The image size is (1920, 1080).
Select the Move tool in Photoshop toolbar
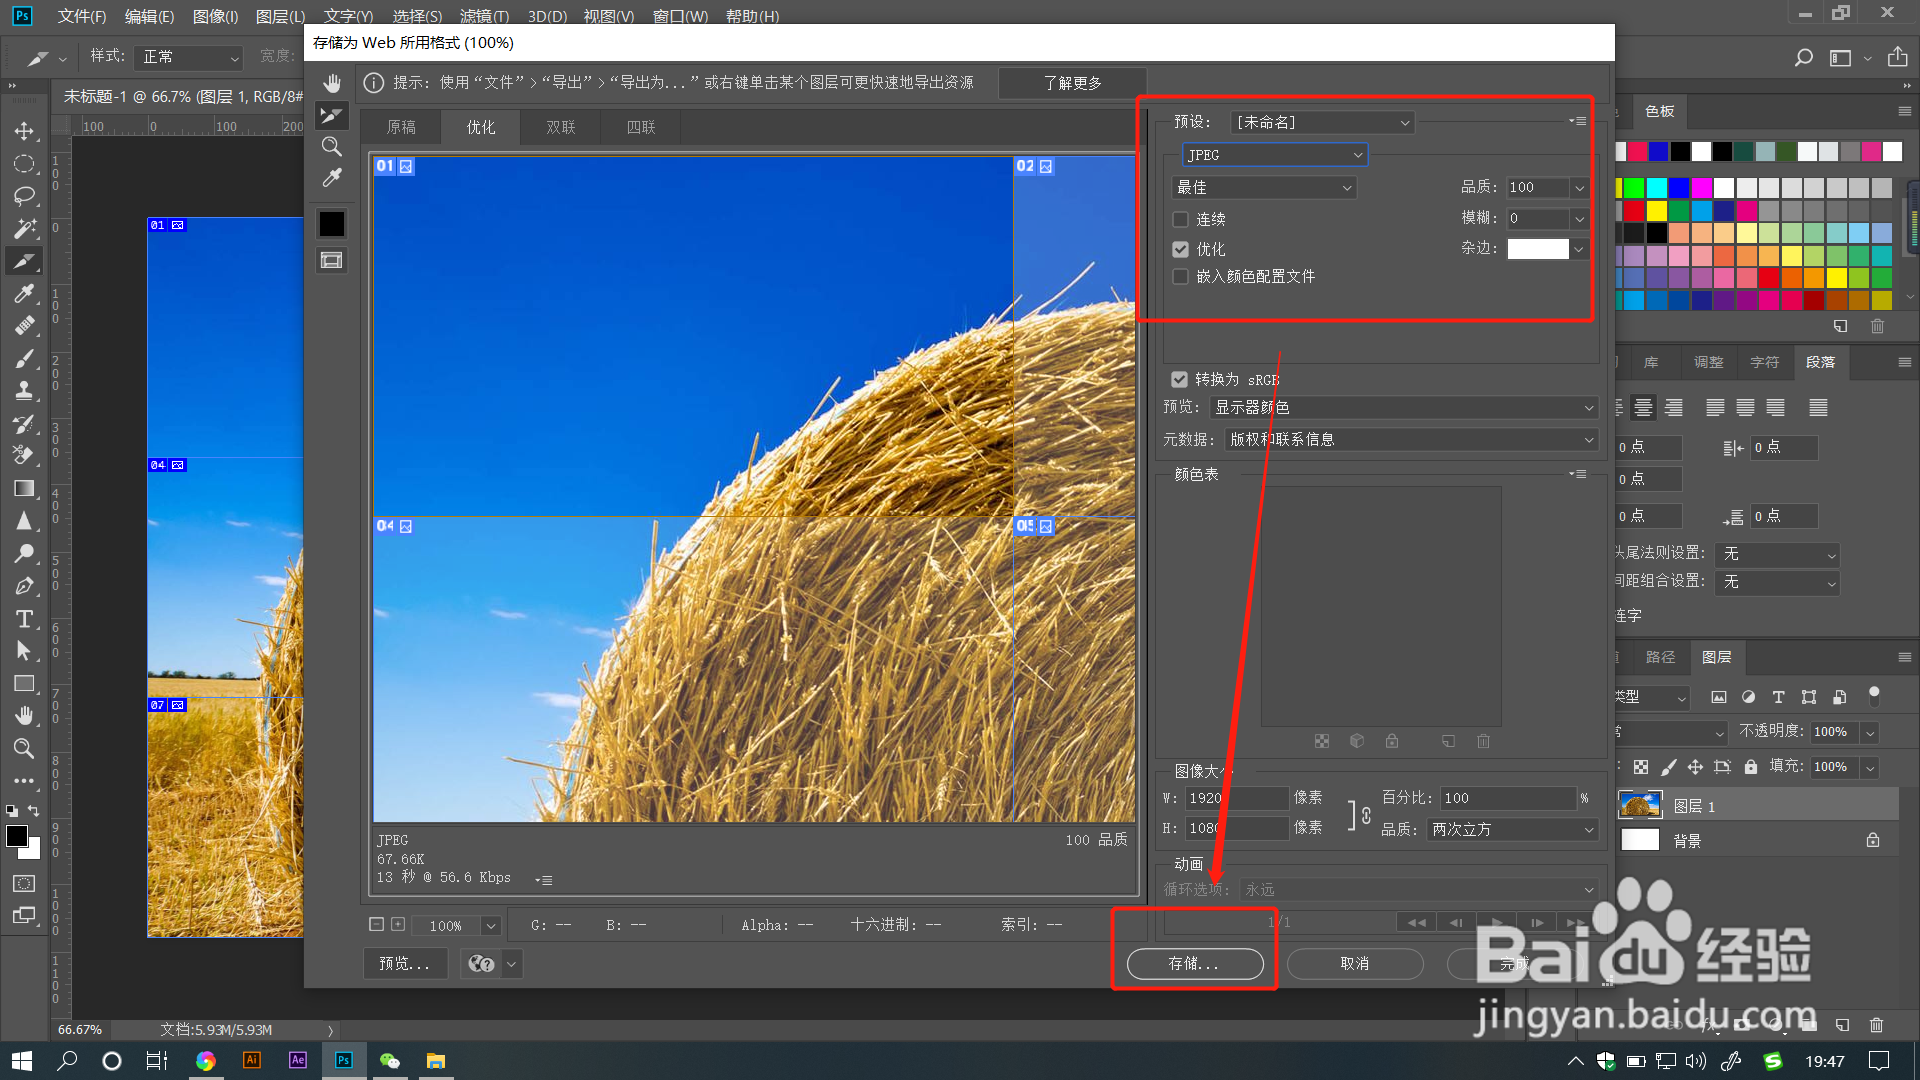24,131
